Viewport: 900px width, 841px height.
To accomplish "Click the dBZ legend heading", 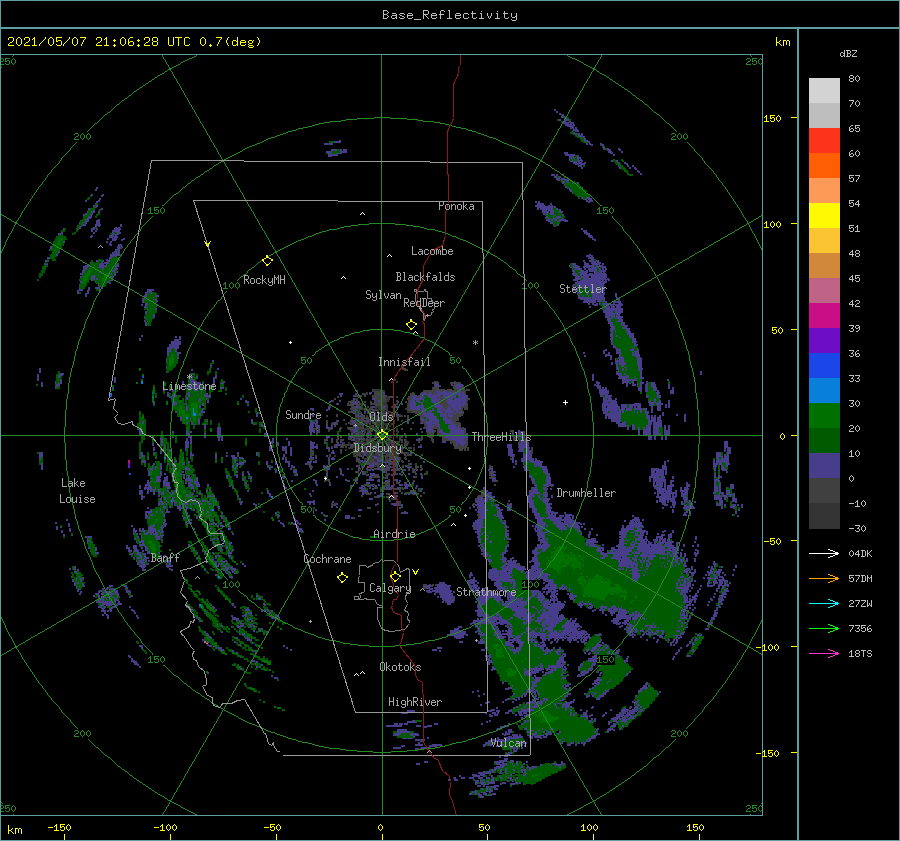I will [848, 53].
